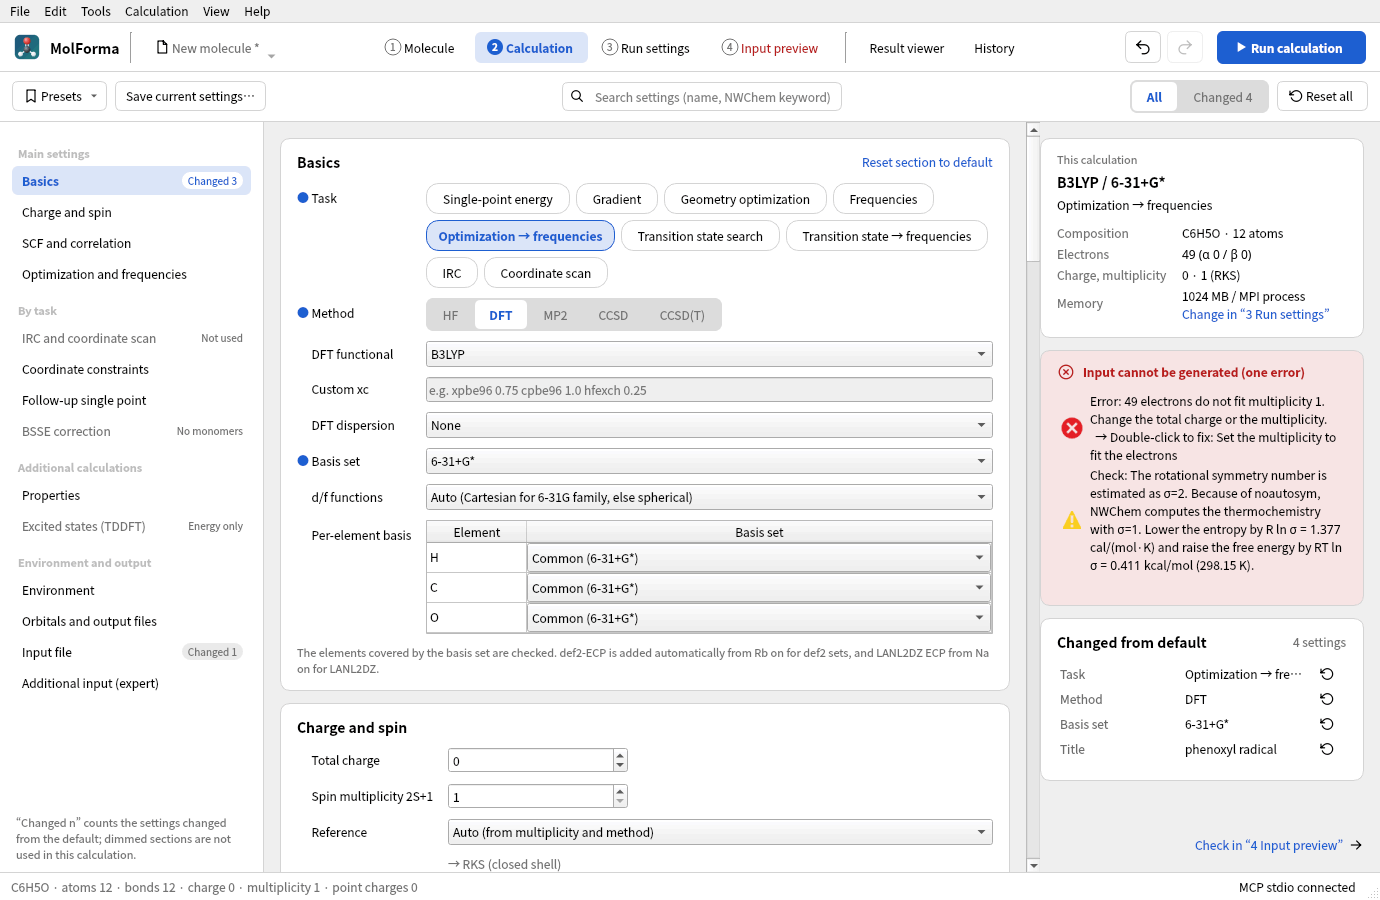Open the Result viewer tab

click(x=906, y=48)
